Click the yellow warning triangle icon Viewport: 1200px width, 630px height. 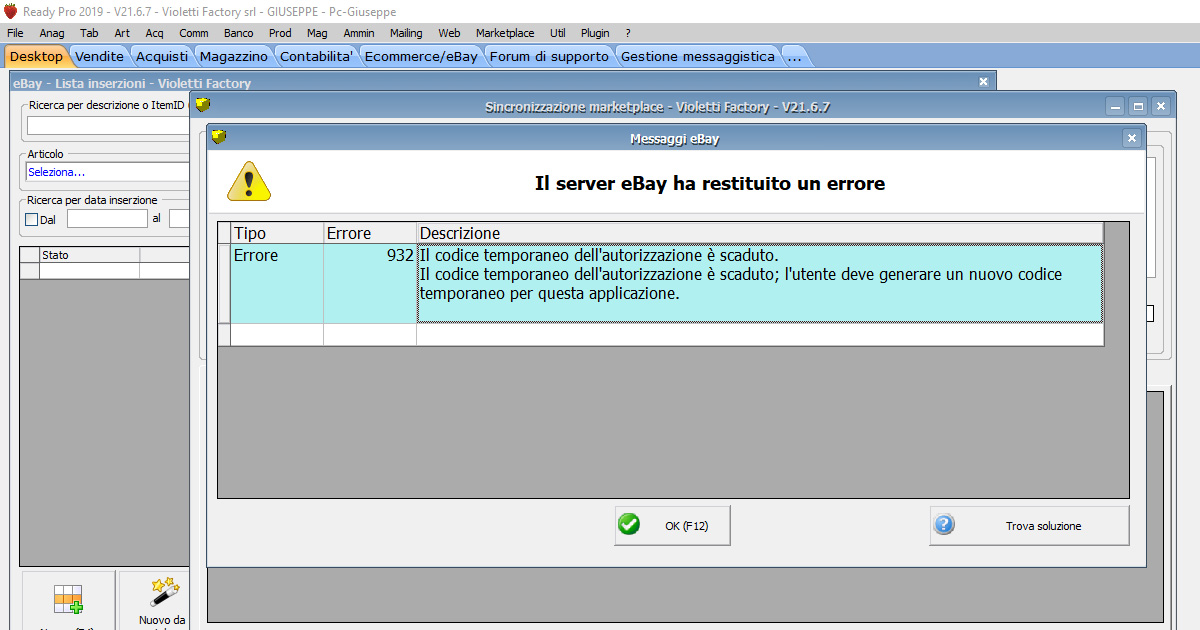coord(248,182)
